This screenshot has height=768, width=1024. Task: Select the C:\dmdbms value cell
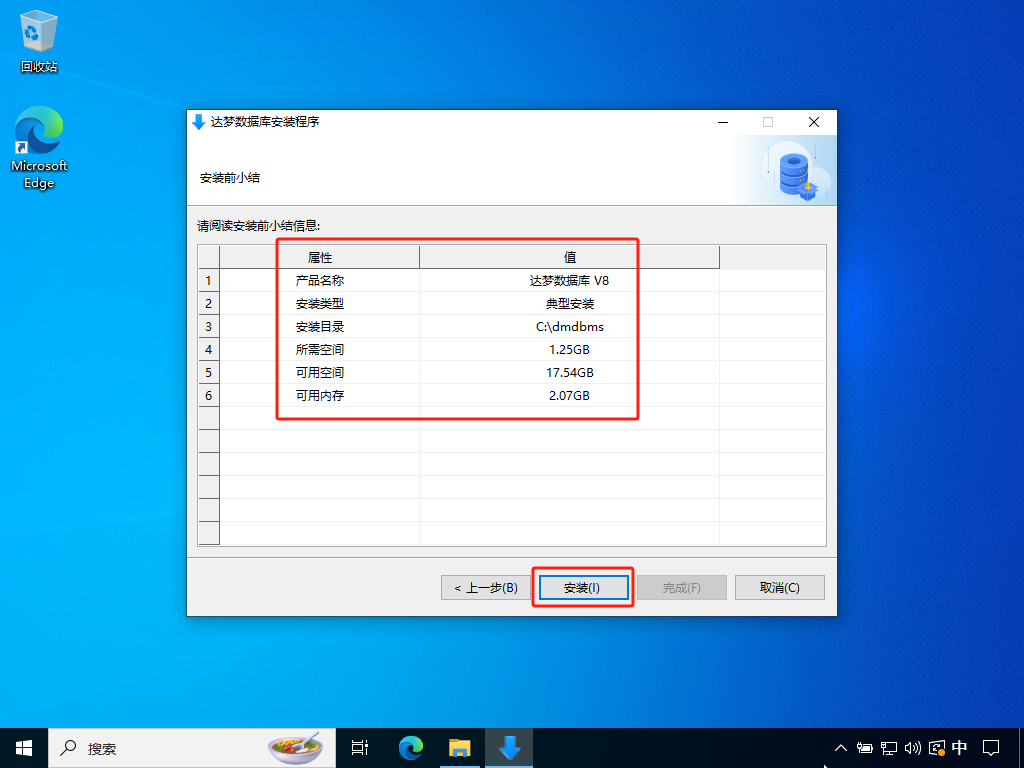click(569, 327)
